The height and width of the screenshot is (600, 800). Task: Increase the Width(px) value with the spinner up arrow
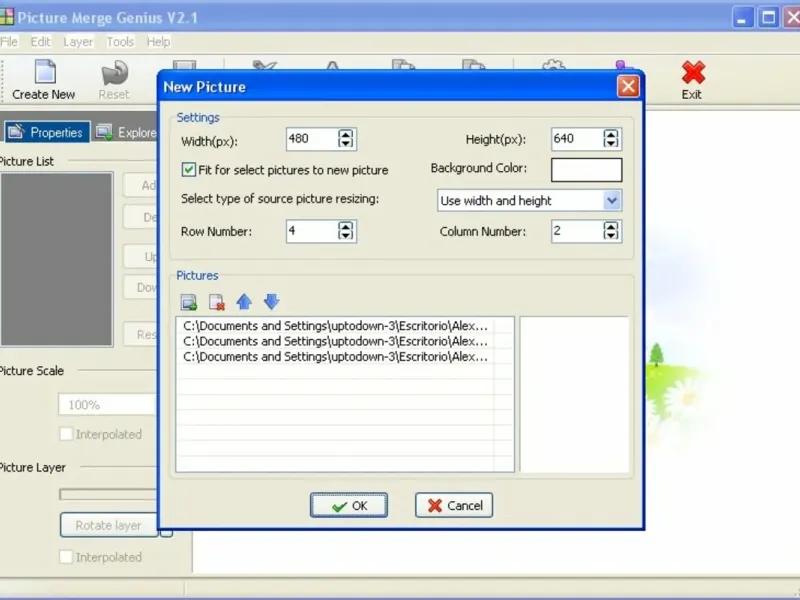(345, 134)
